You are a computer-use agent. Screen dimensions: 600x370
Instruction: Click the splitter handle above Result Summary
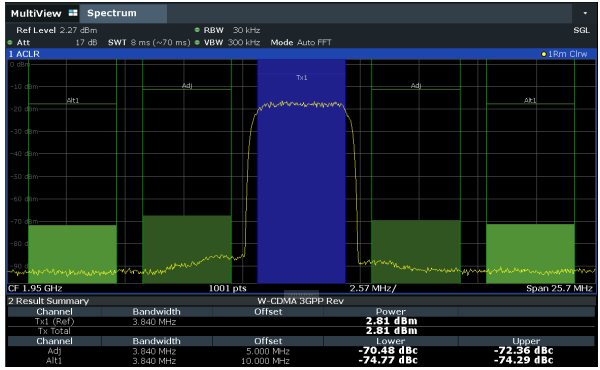click(x=301, y=294)
